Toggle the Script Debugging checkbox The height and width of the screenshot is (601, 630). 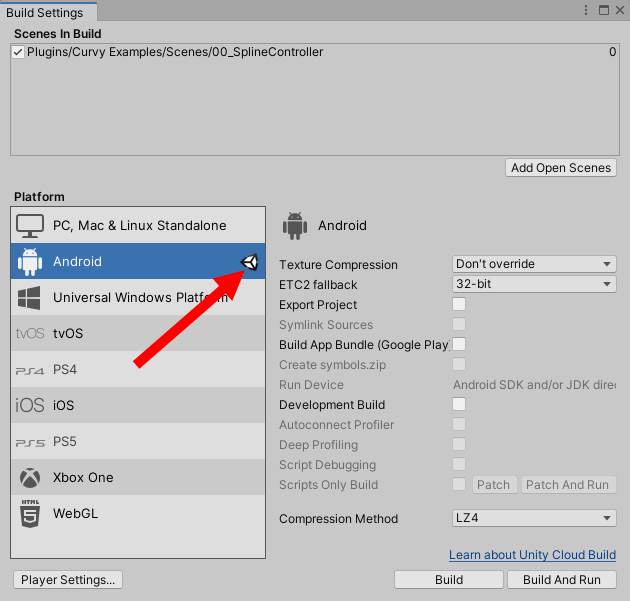click(x=459, y=464)
